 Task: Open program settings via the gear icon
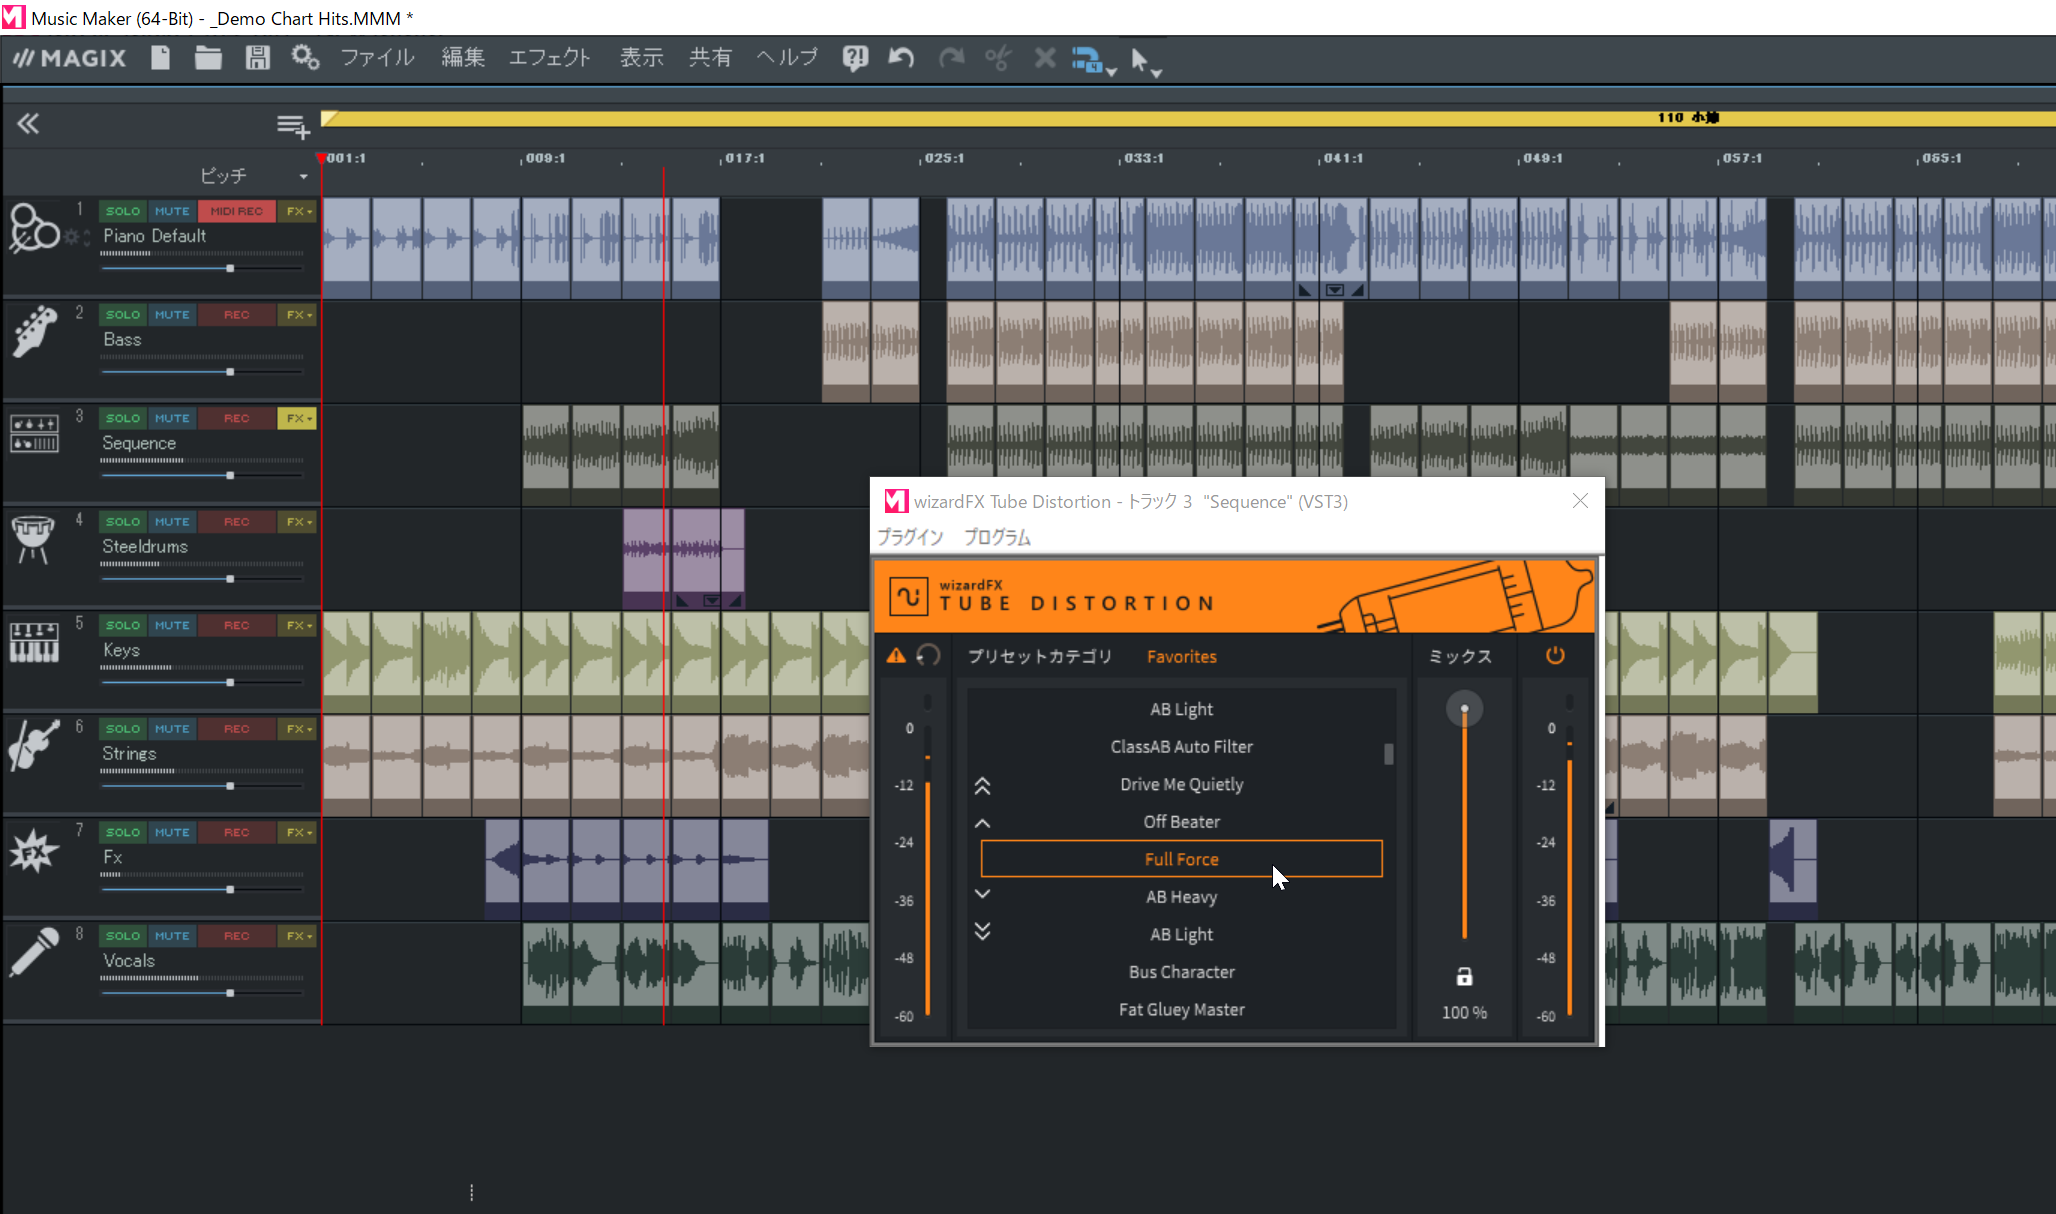305,58
